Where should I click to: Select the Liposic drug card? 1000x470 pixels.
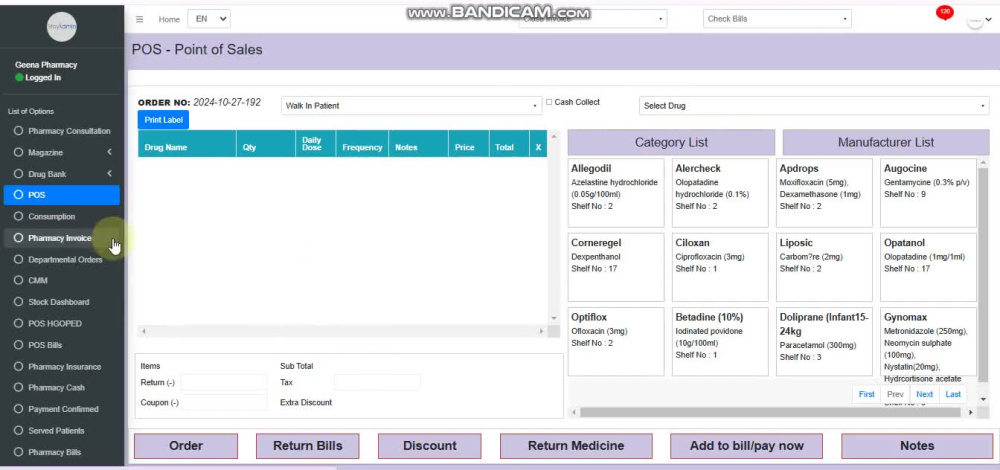tap(825, 267)
